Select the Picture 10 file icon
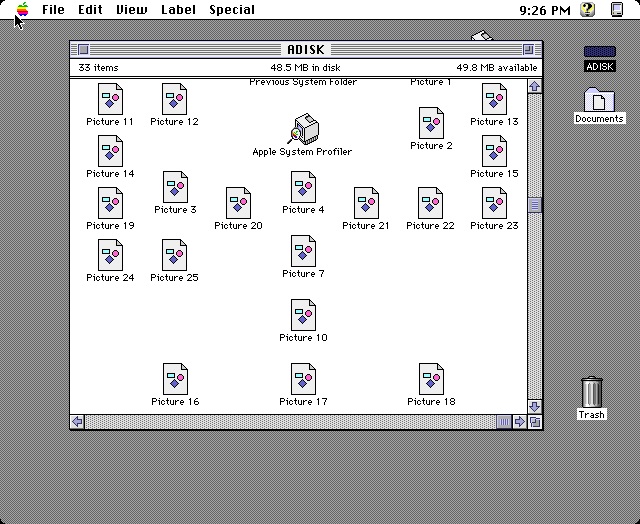This screenshot has height=524, width=640. [x=303, y=315]
